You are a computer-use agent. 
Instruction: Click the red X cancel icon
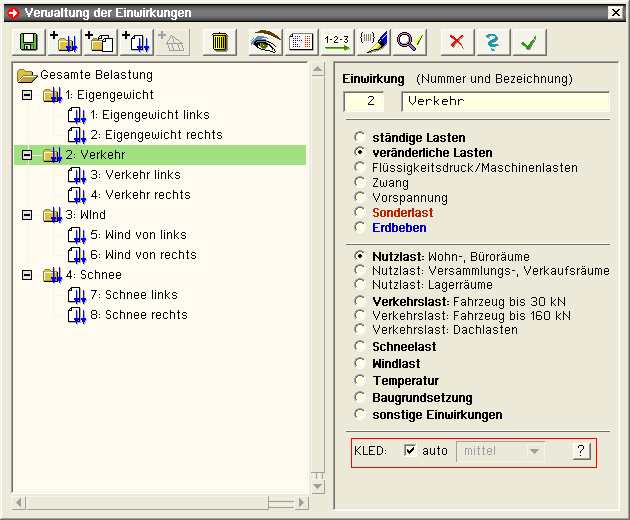[457, 41]
